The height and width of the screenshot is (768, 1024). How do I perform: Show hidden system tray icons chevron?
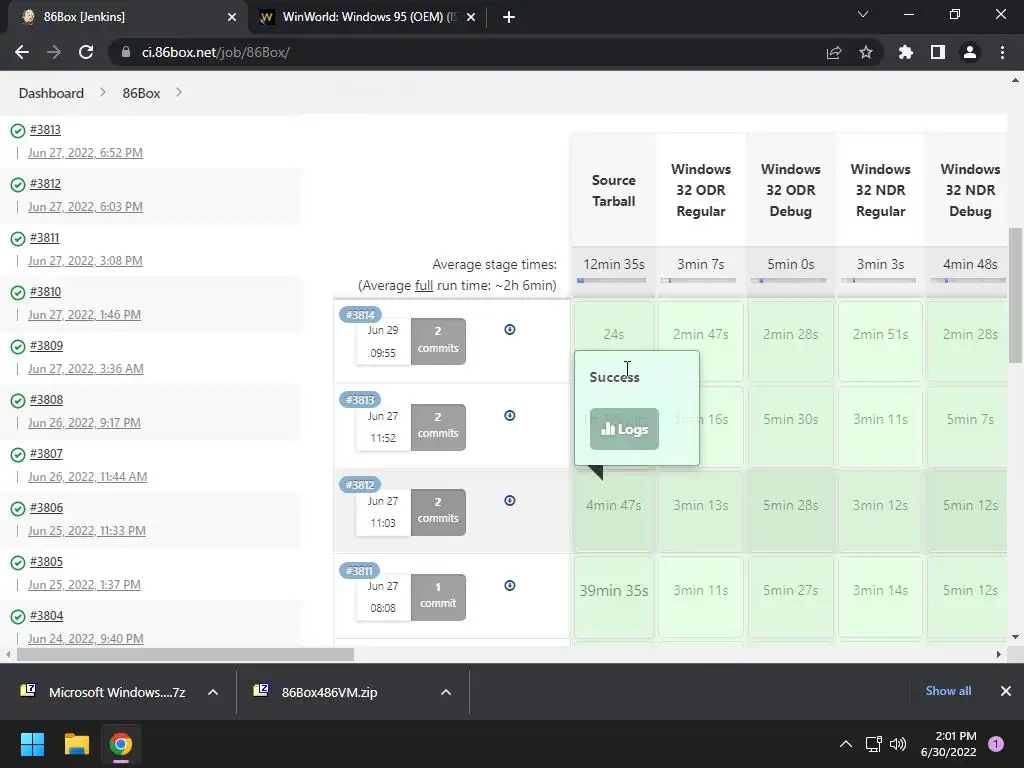[x=846, y=744]
